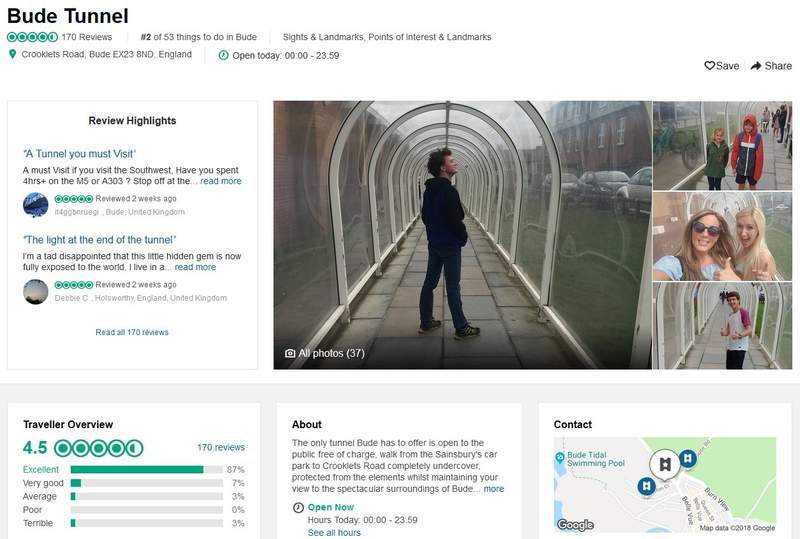Screen dimensions: 800x539
Task: Click the Excellent rating green bar
Action: 137,469
